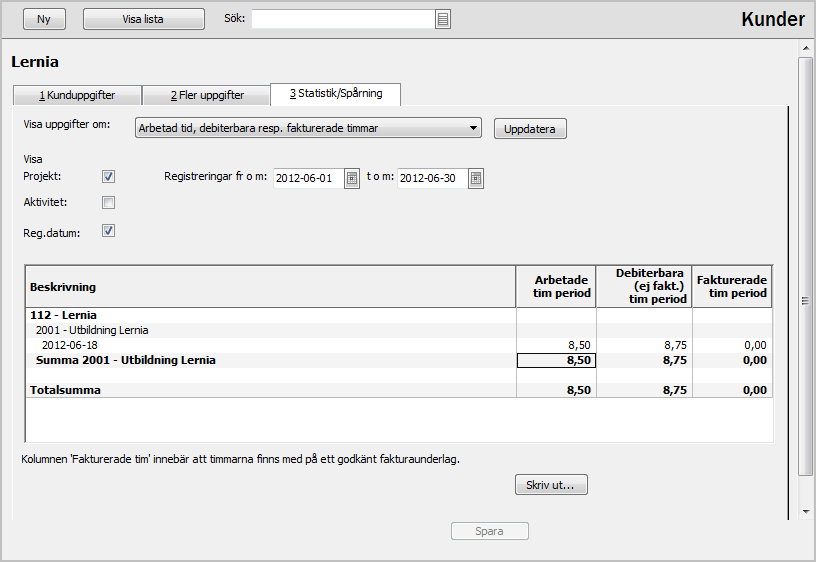816x562 pixels.
Task: Switch to the 1 Kunduppgifter tab
Action: pyautogui.click(x=77, y=95)
